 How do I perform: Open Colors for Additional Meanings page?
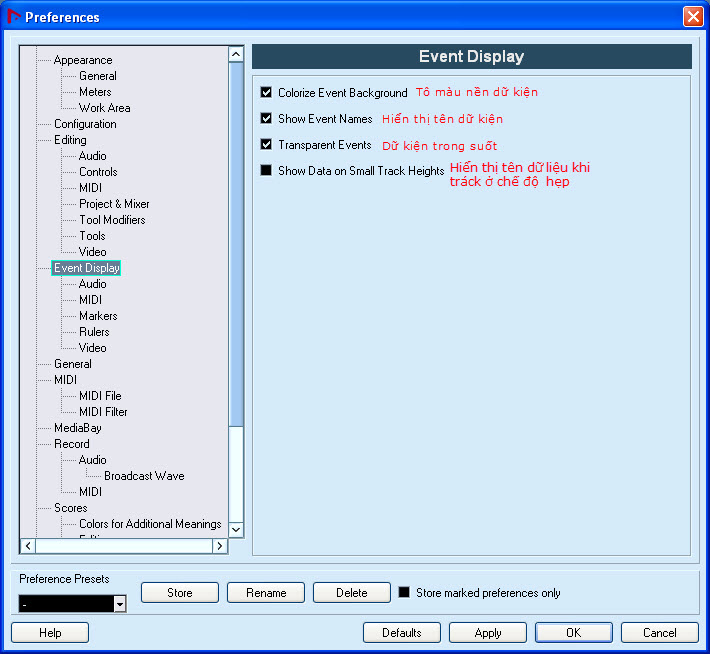click(x=150, y=524)
